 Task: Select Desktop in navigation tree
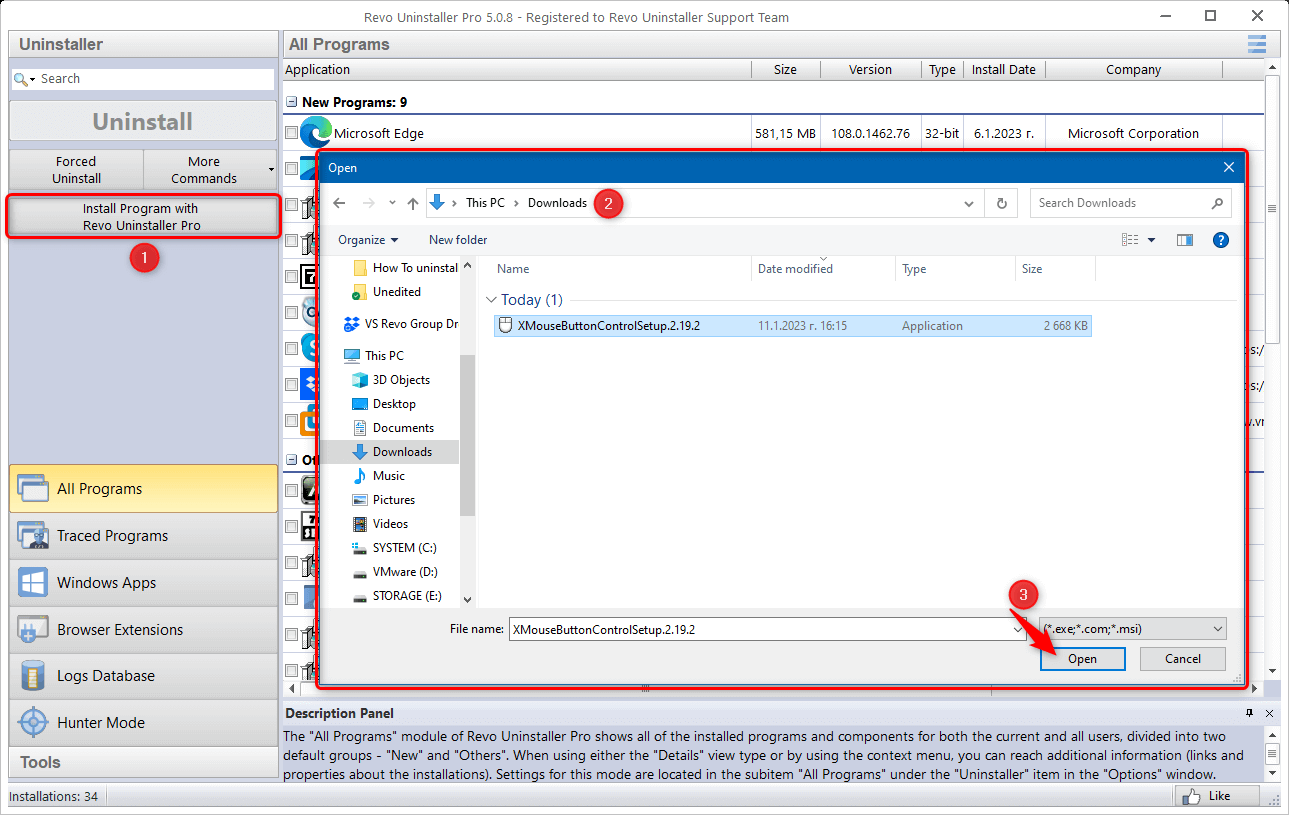pyautogui.click(x=384, y=404)
